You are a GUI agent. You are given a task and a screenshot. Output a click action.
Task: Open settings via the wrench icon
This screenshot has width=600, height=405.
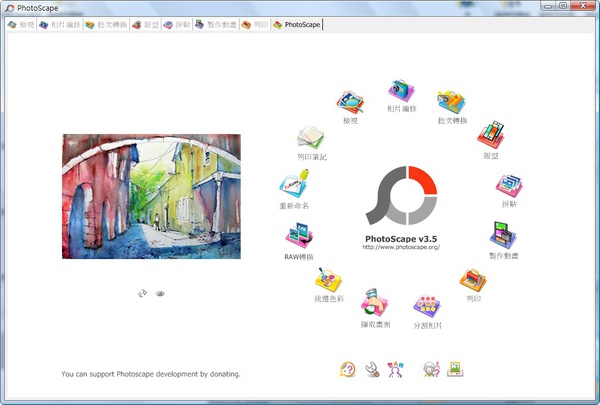[x=372, y=369]
